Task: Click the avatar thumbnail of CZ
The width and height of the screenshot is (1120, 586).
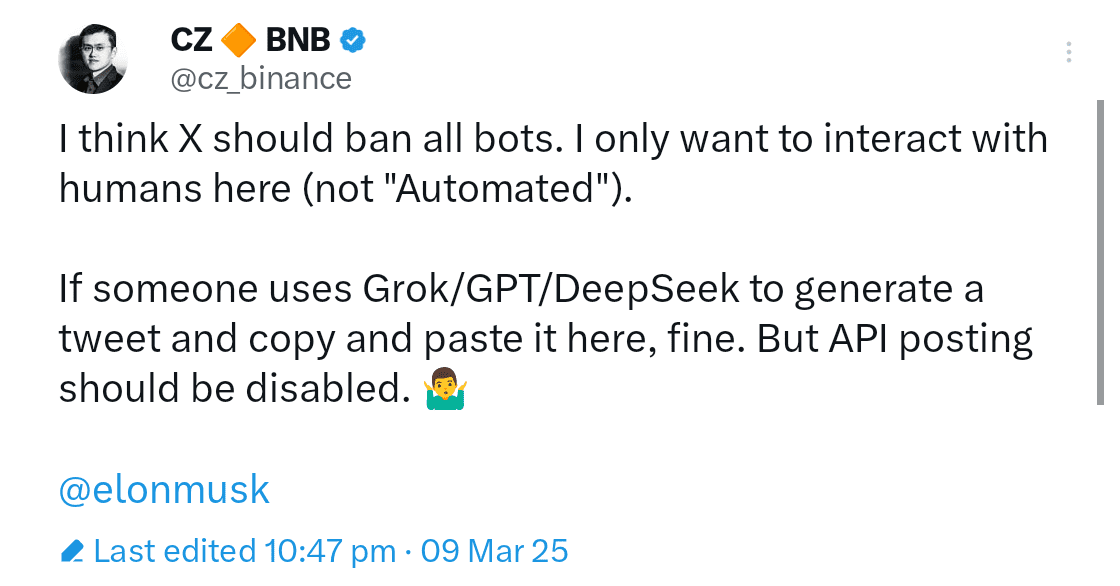Action: pos(93,58)
